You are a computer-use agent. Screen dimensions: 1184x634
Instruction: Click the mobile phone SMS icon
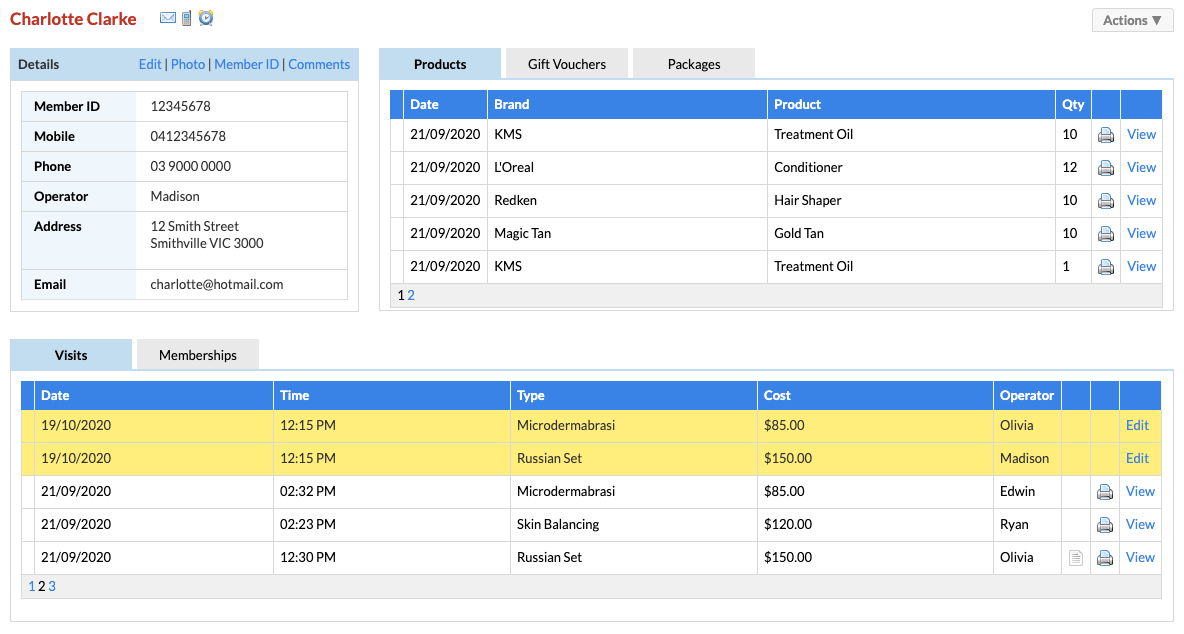[187, 17]
